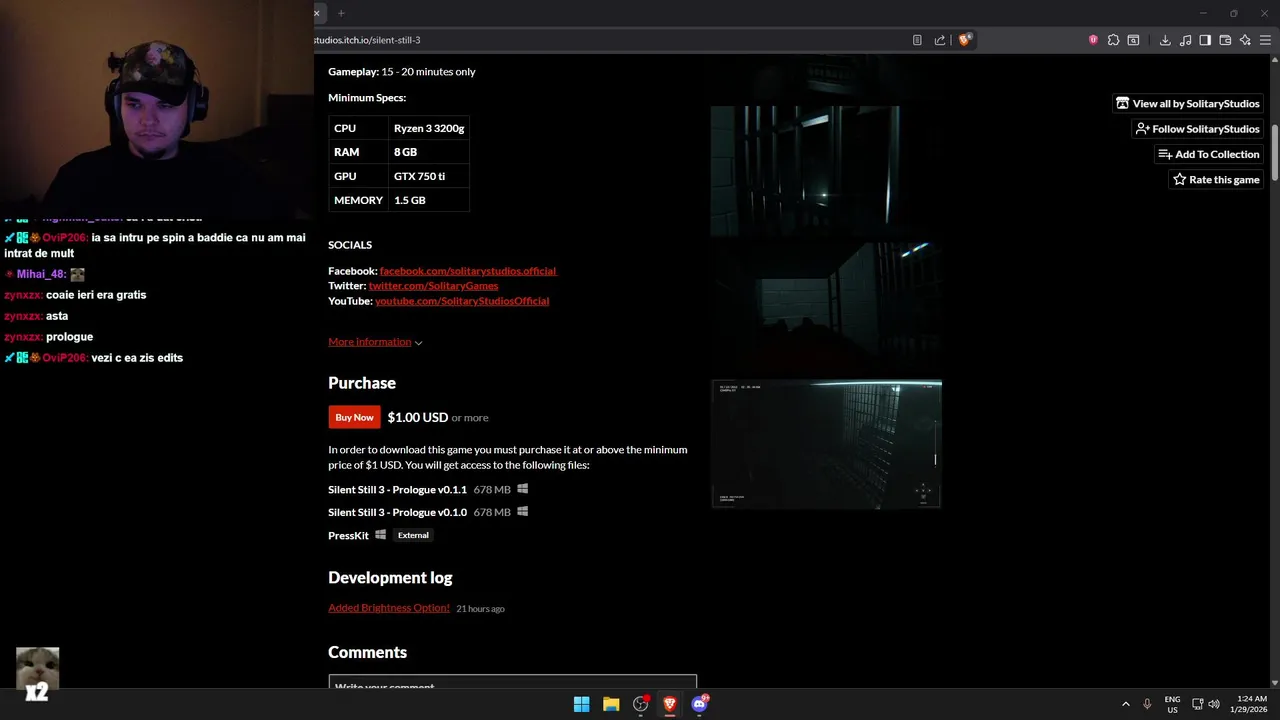Click the External badge next to PressKit
Viewport: 1280px width, 720px height.
413,535
